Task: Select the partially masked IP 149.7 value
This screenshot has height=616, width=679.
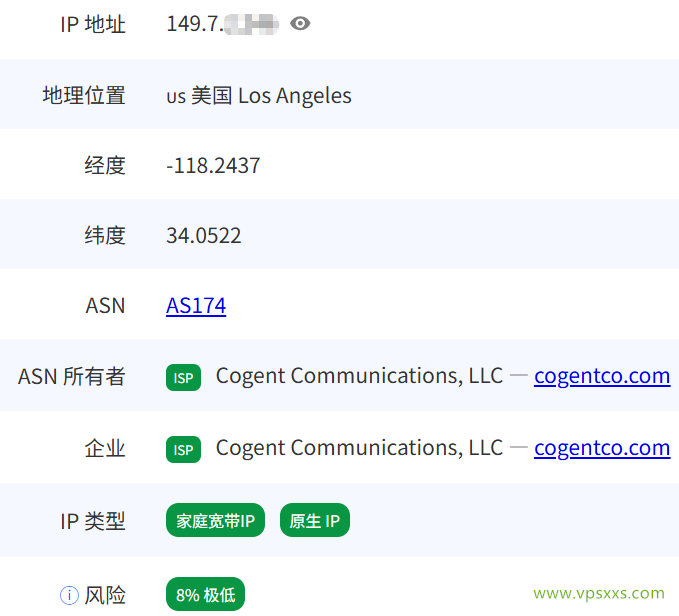Action: coord(223,24)
